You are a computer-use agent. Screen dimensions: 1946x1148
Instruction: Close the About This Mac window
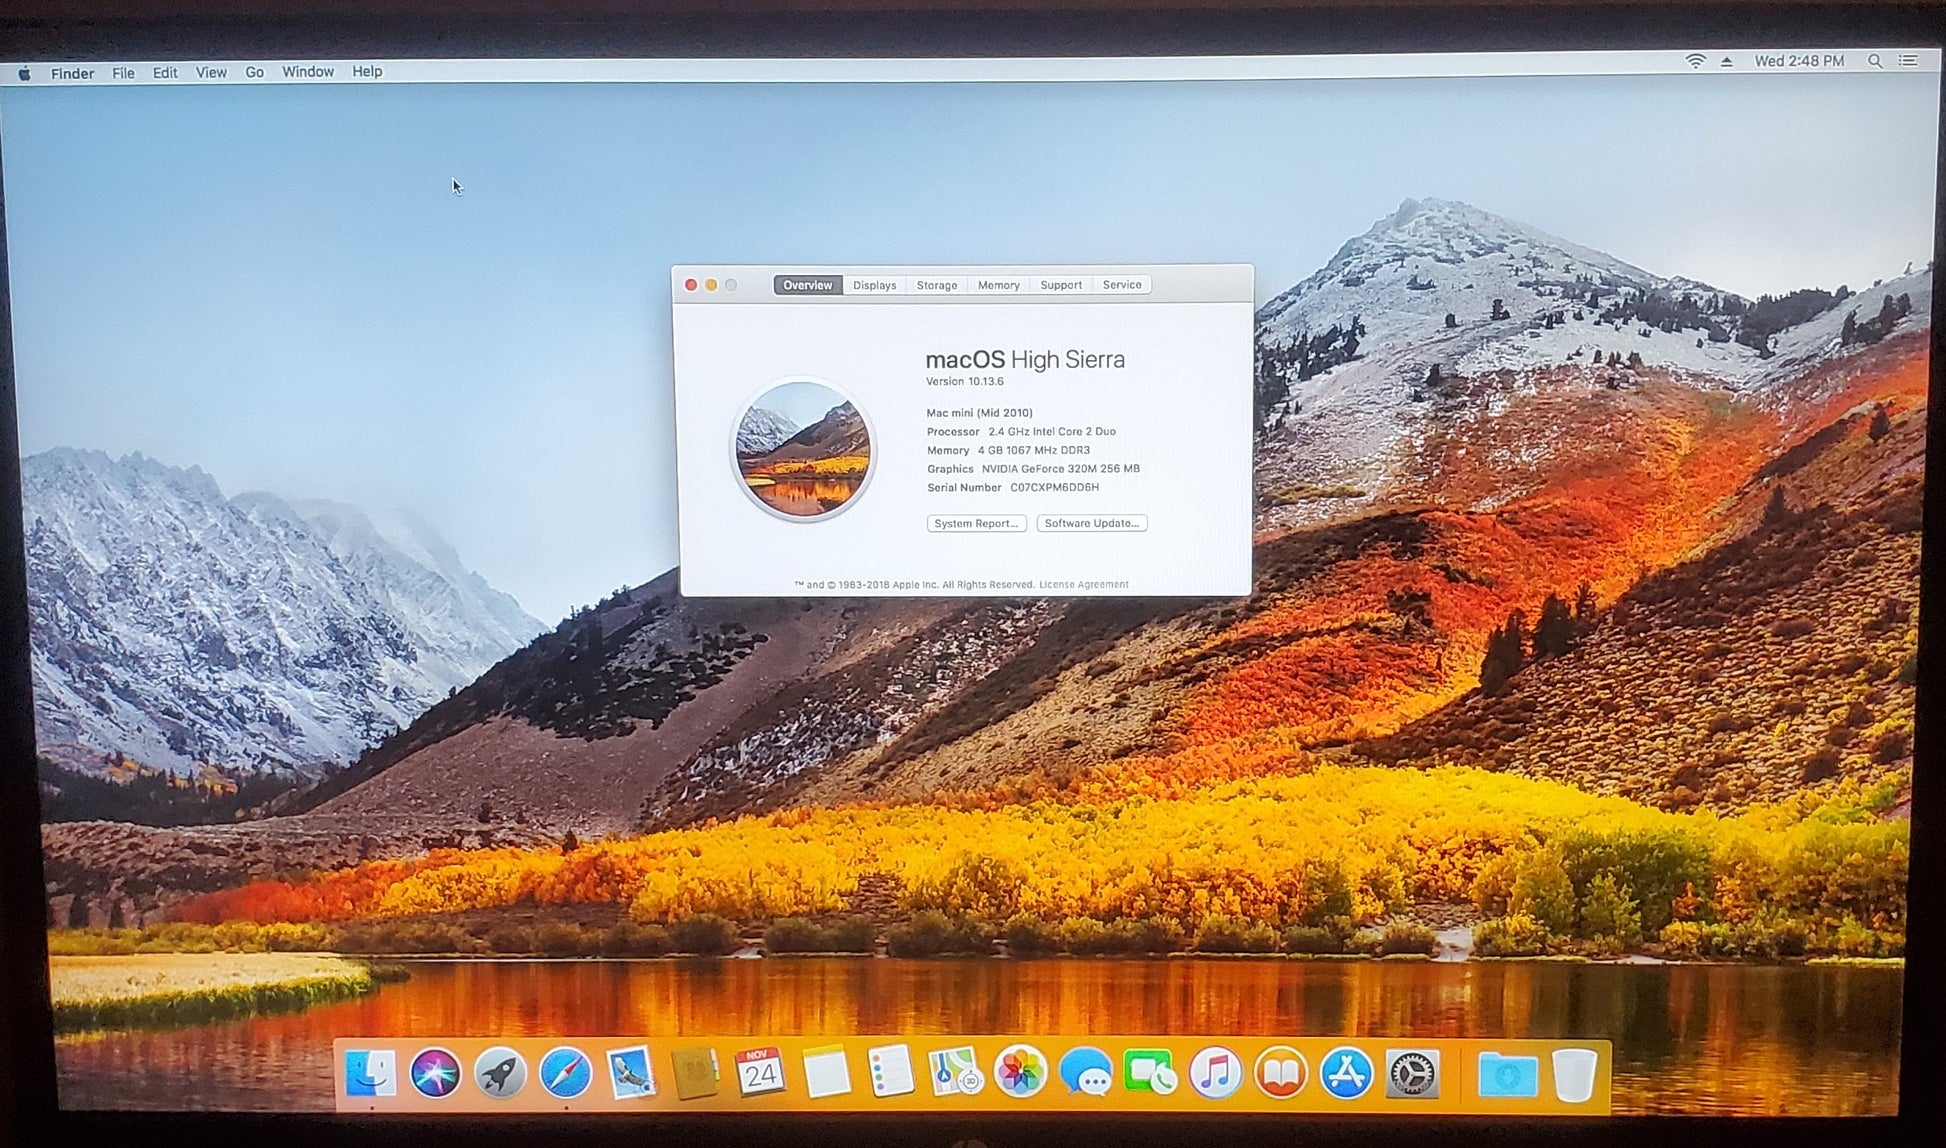point(690,285)
